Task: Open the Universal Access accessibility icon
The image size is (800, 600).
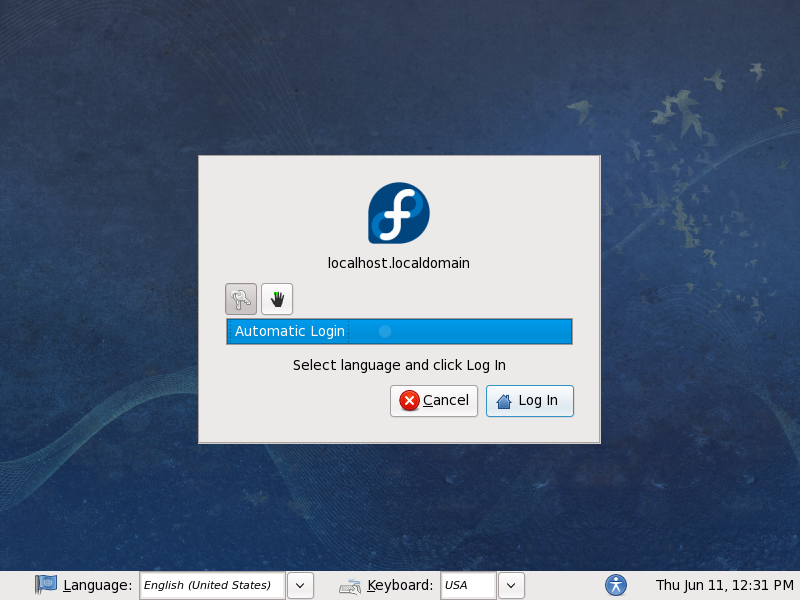Action: pos(617,585)
